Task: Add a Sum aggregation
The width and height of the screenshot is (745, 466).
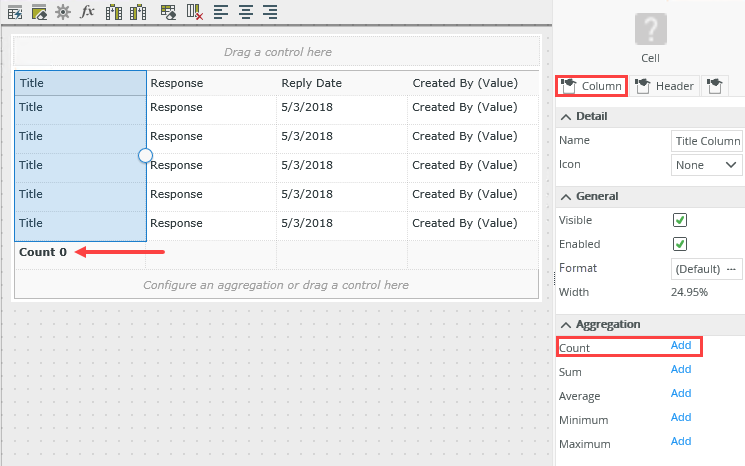Action: click(681, 369)
